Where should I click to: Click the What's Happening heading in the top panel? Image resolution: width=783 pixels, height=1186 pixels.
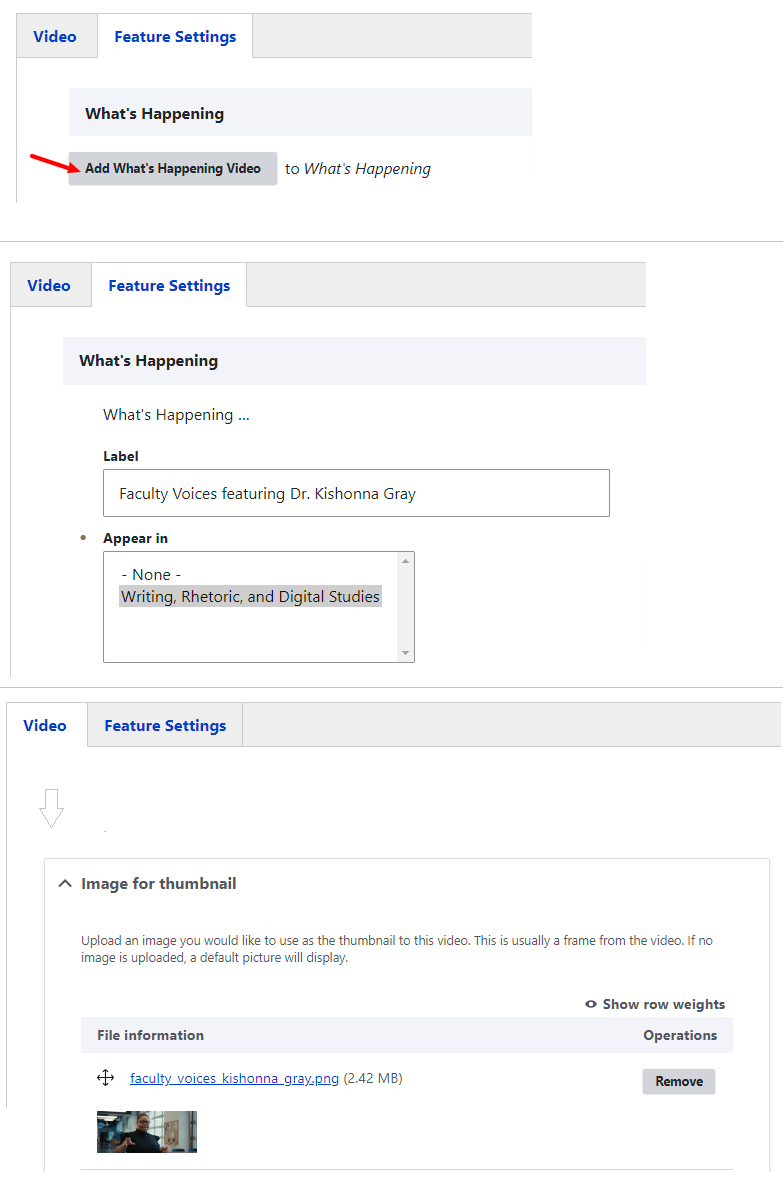pos(154,113)
